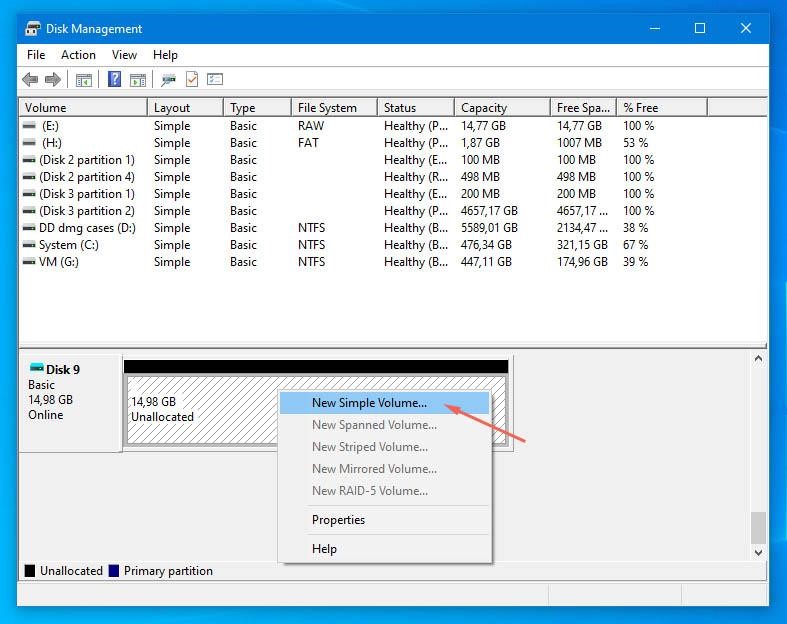Click the Show/Hide Action Pane icon
The height and width of the screenshot is (624, 787).
(x=138, y=80)
